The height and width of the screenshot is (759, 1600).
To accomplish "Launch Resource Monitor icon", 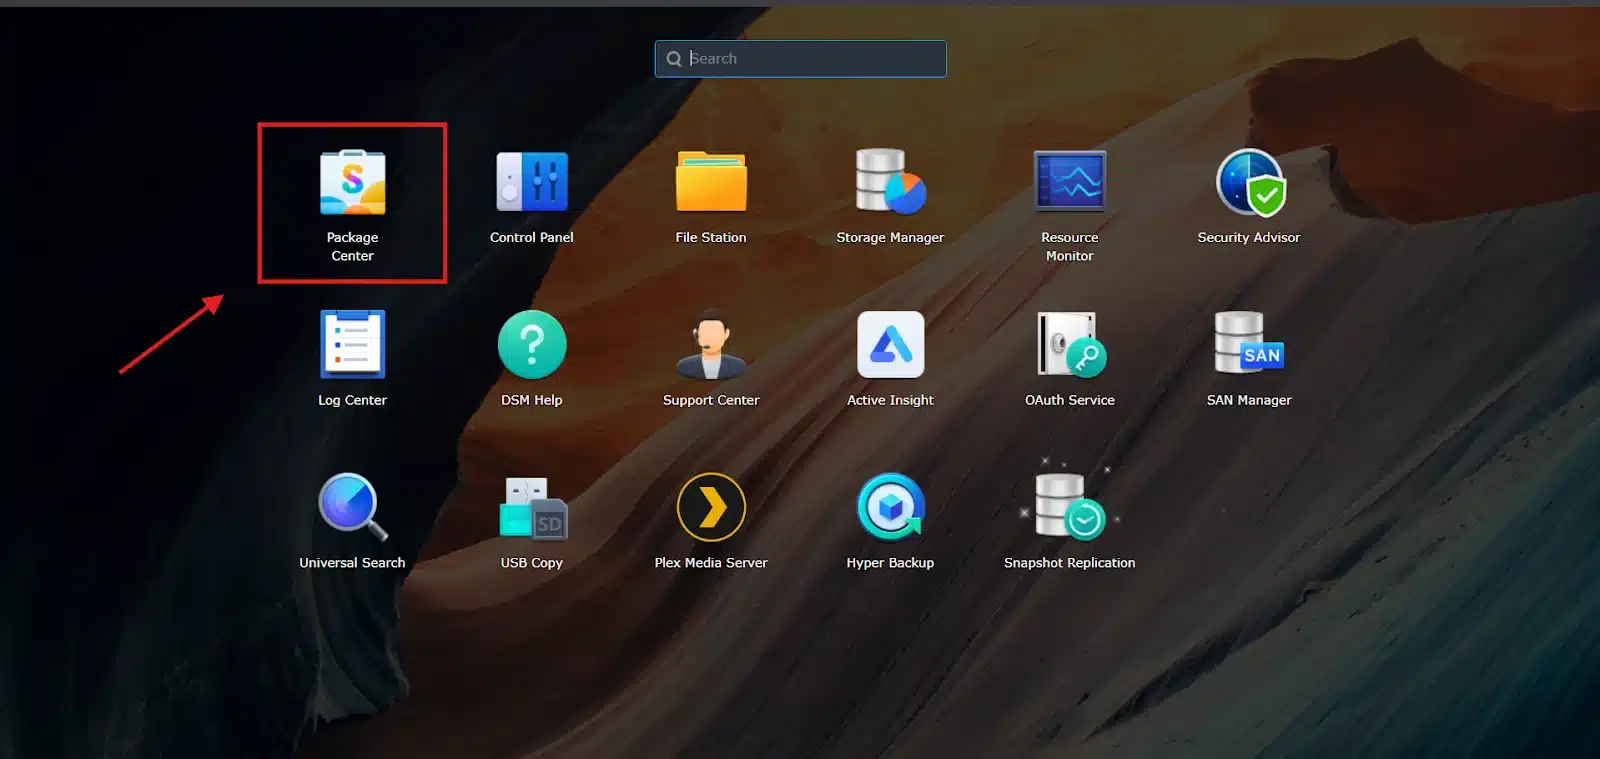I will coord(1070,181).
